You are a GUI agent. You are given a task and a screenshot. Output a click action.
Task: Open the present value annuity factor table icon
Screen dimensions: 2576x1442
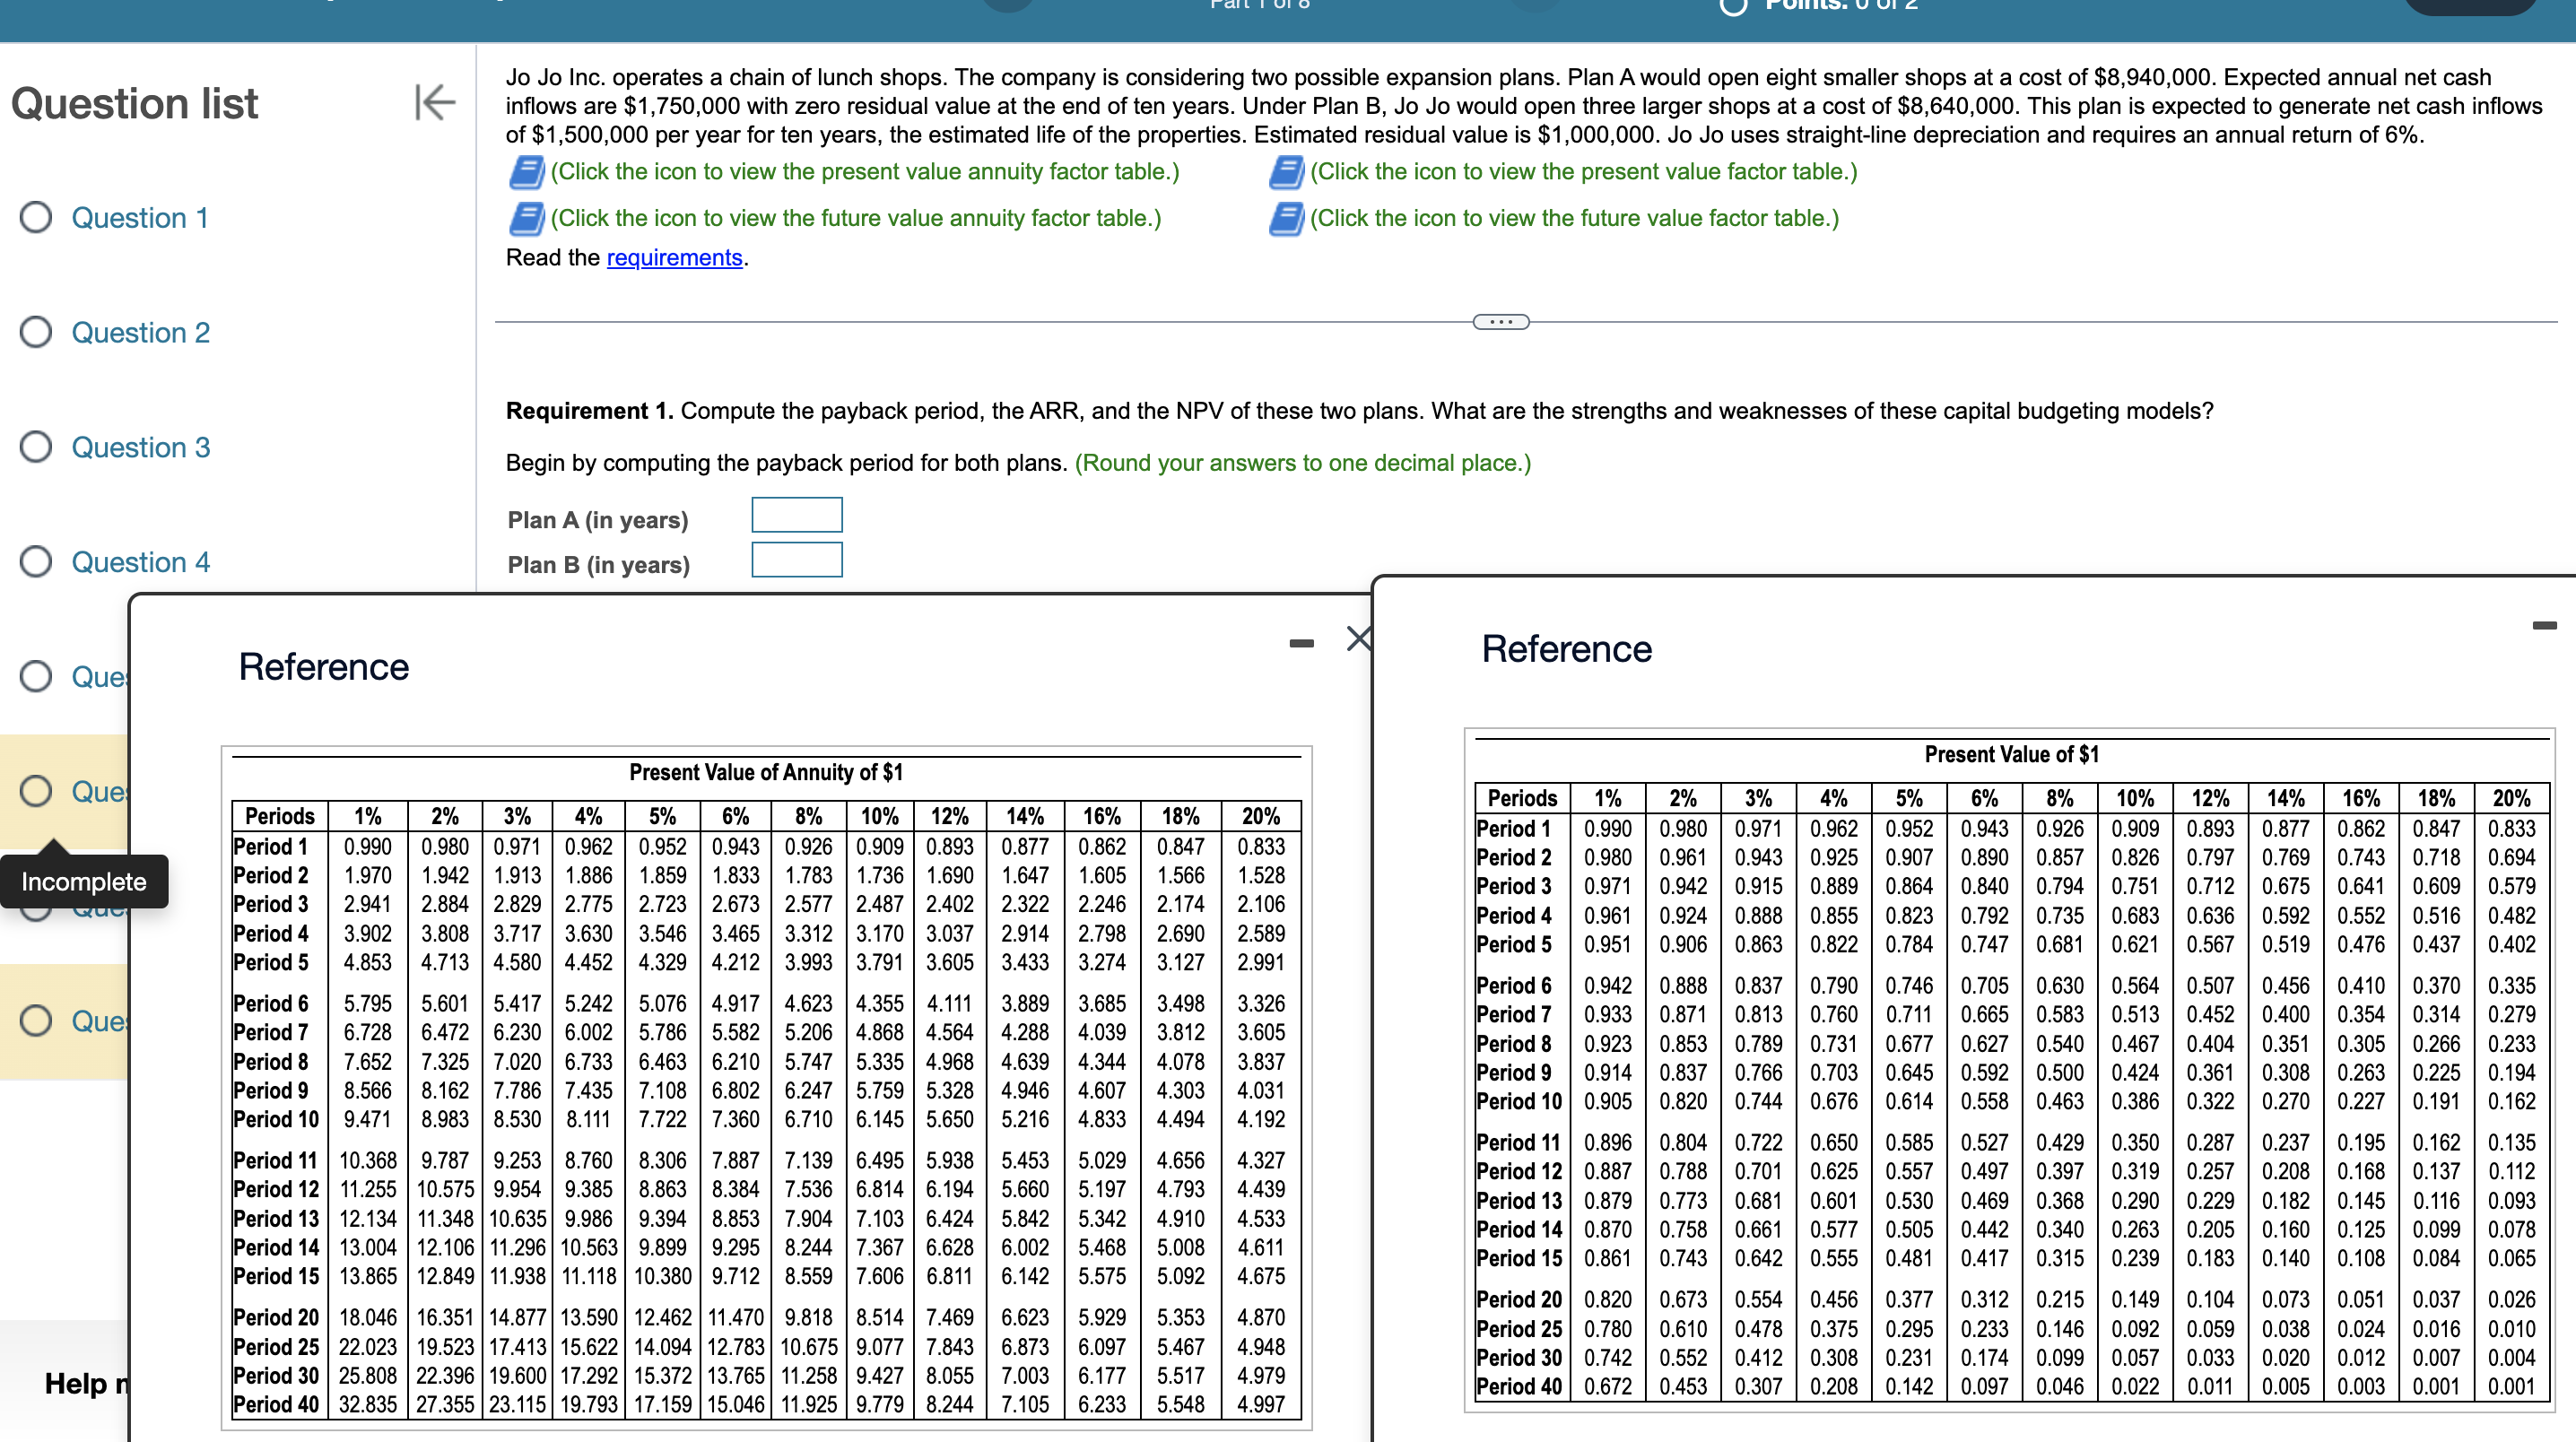(526, 172)
